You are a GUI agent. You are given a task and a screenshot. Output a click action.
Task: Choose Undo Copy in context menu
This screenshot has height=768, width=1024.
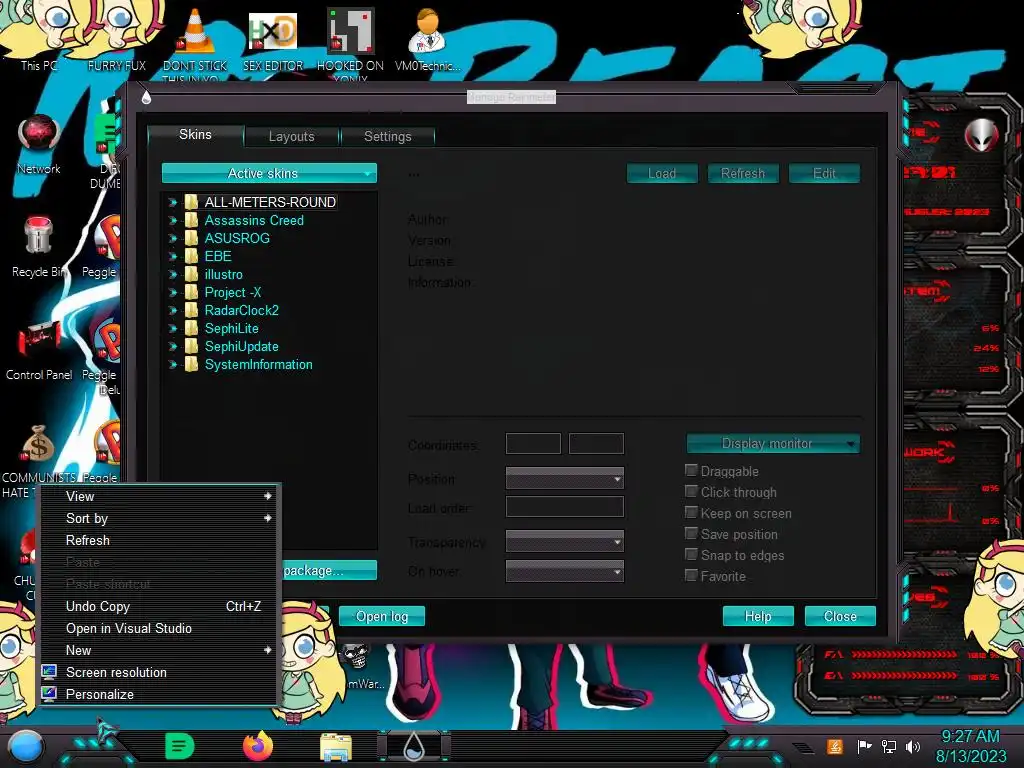coord(159,606)
